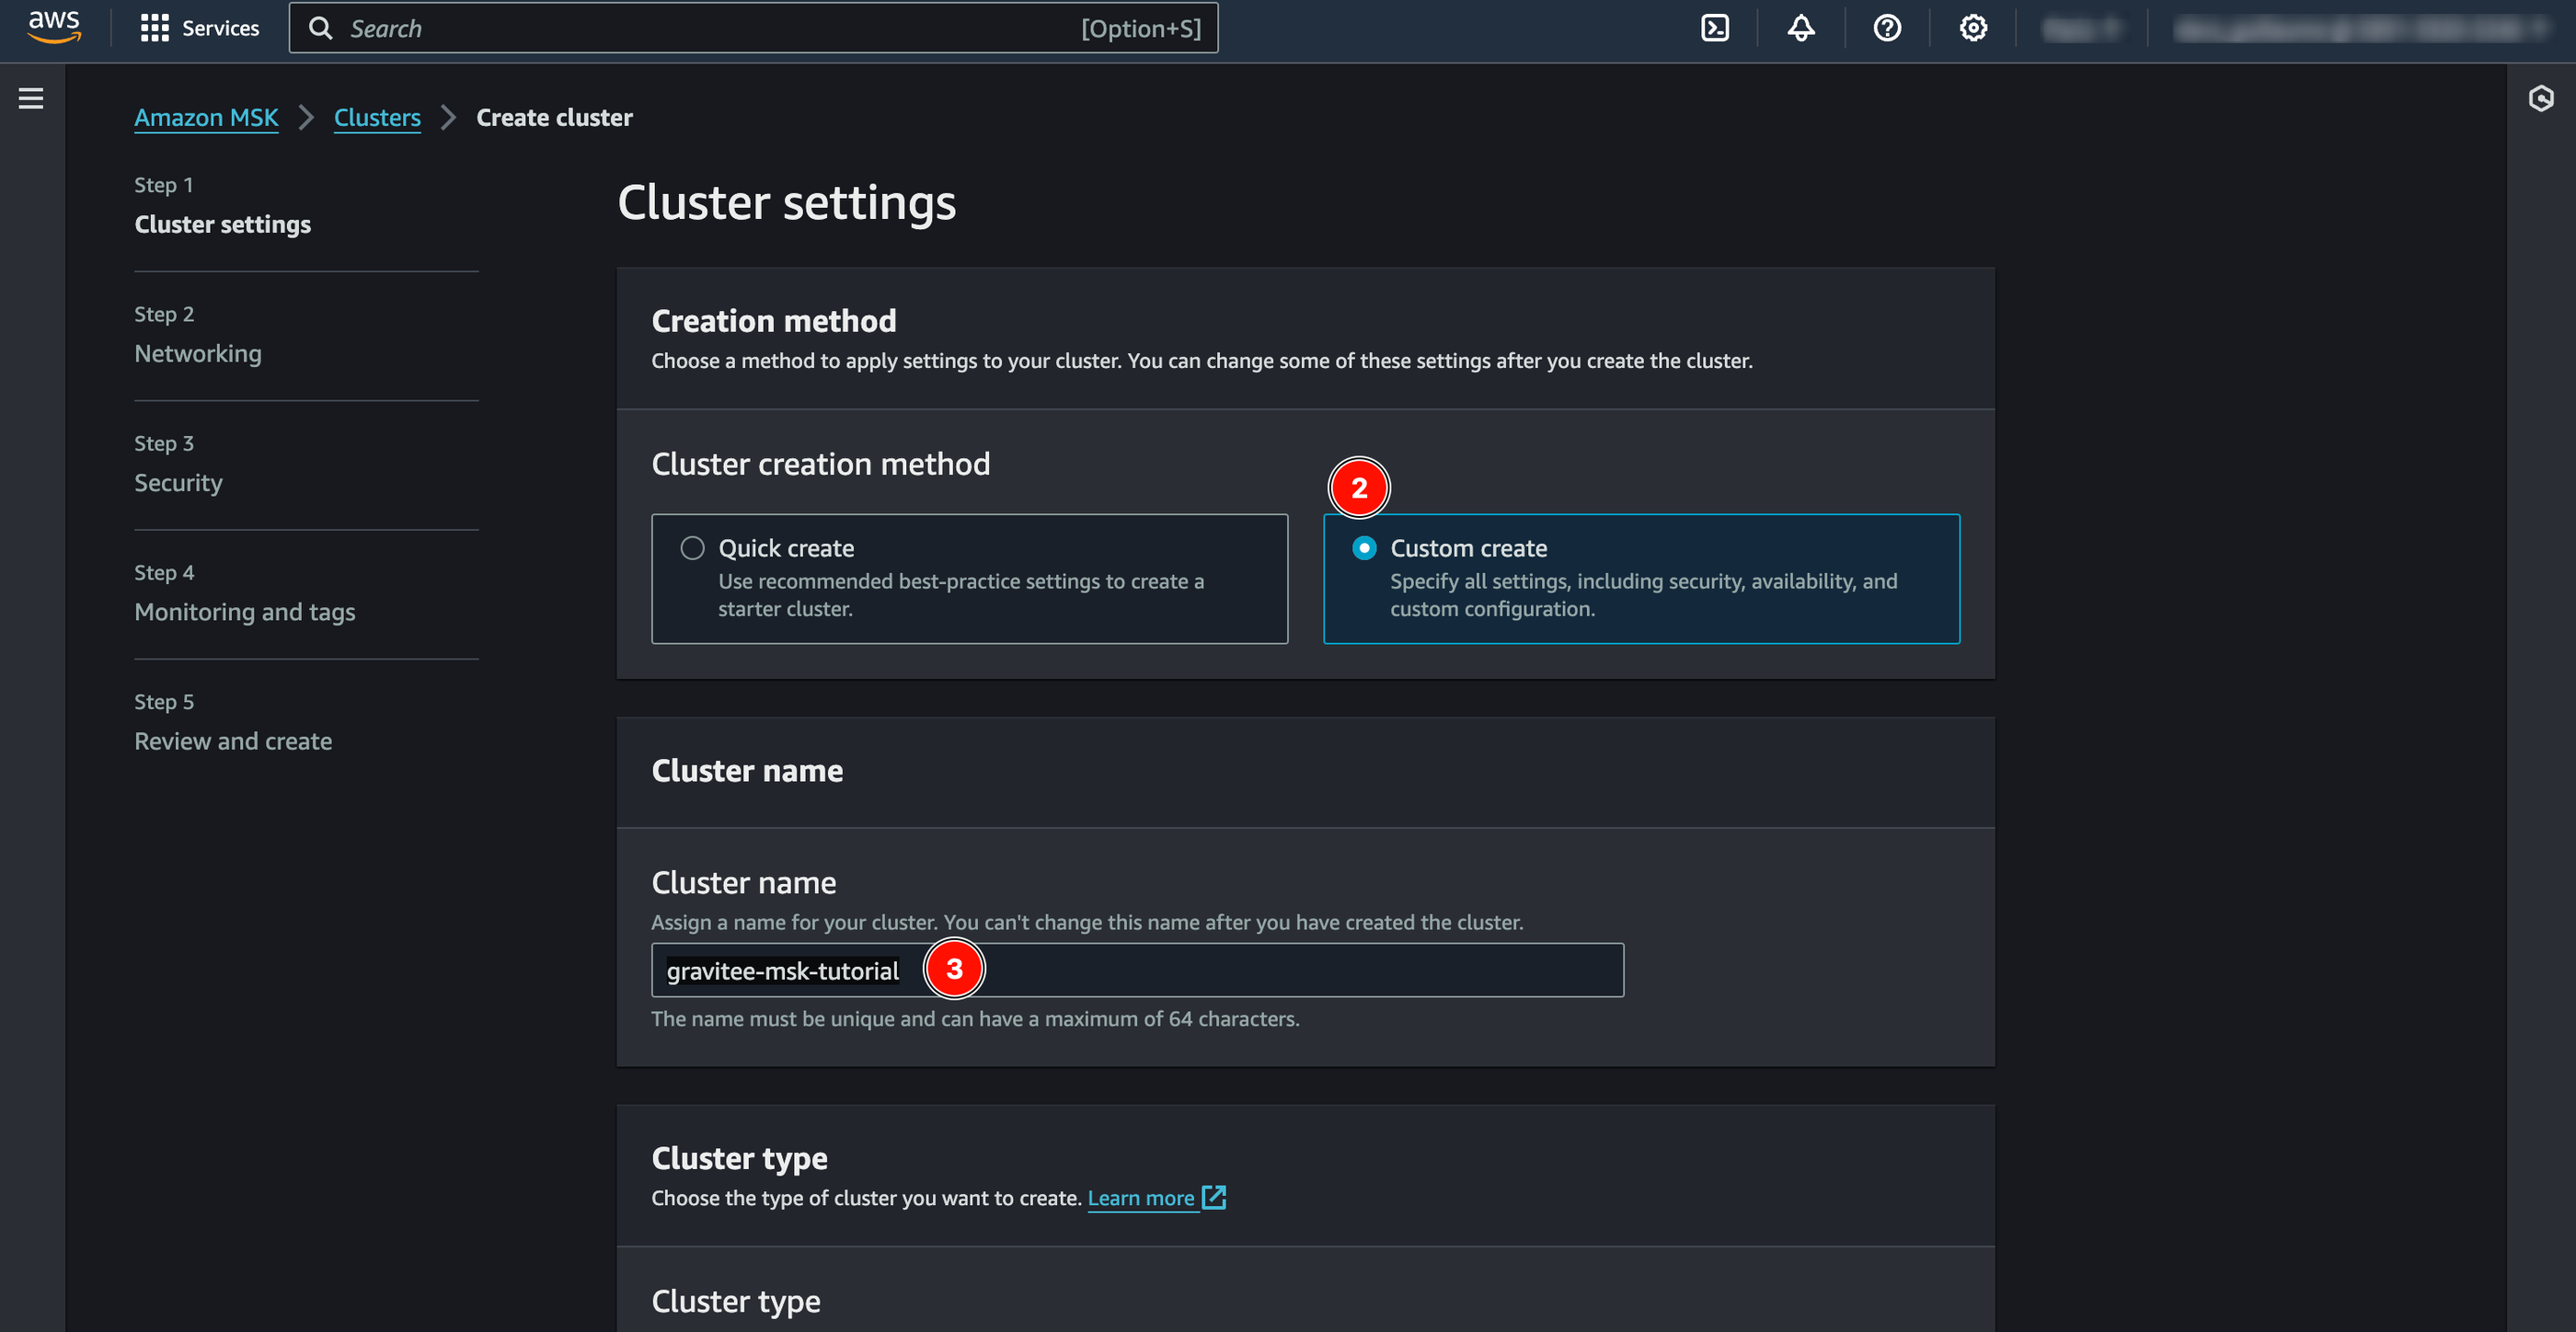The width and height of the screenshot is (2576, 1332).
Task: Open the blurred region selector dropdown
Action: 2081,29
